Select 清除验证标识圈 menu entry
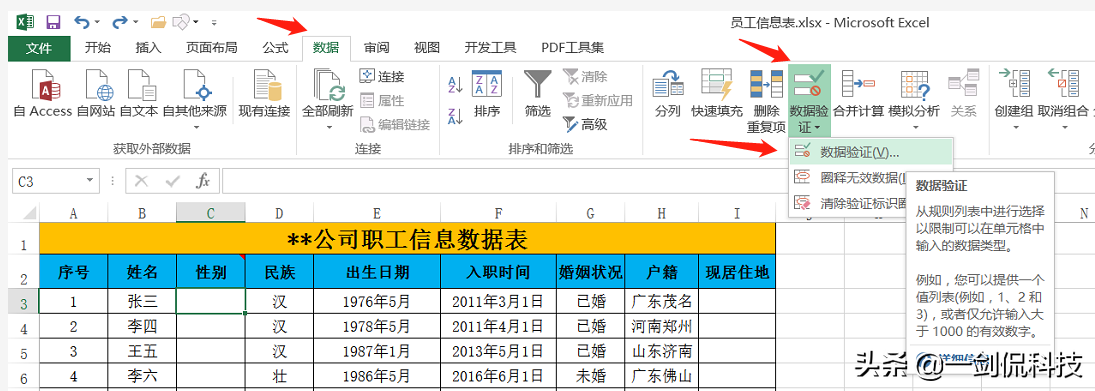The width and height of the screenshot is (1095, 391). pyautogui.click(x=849, y=203)
